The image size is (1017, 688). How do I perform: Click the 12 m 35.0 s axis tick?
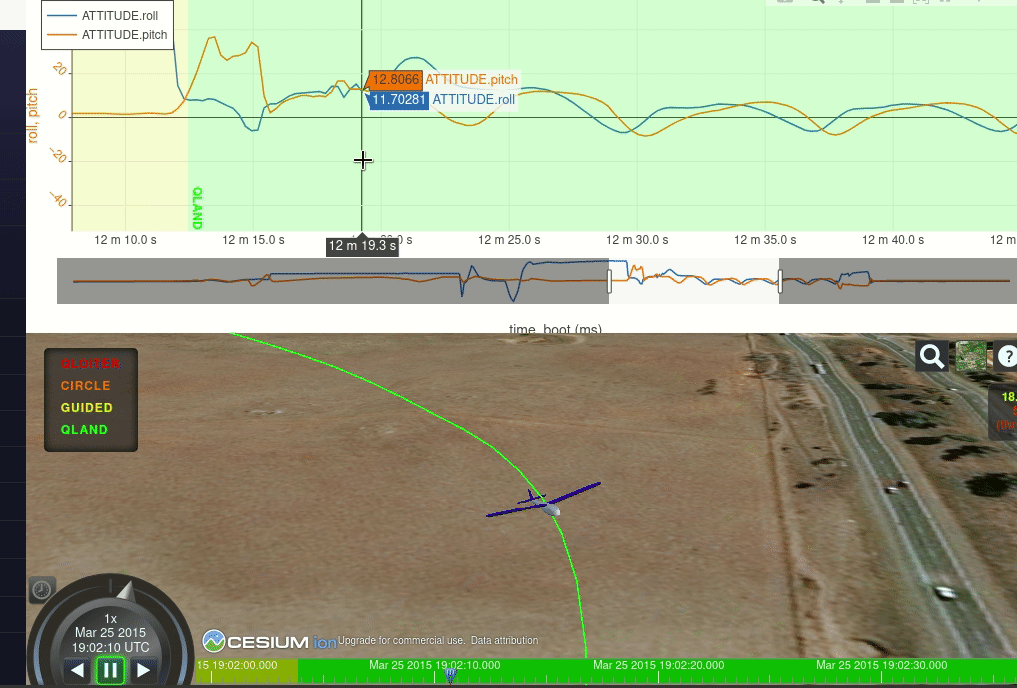765,240
